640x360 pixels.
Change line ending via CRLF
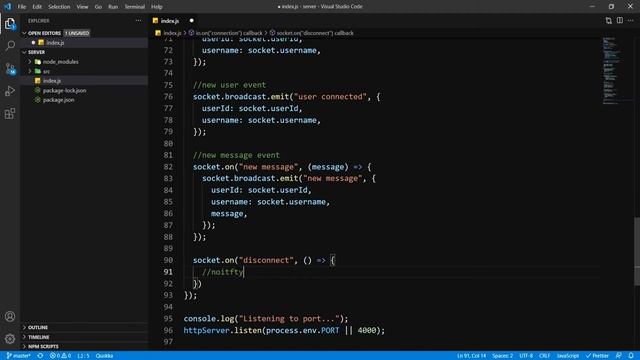(544, 356)
